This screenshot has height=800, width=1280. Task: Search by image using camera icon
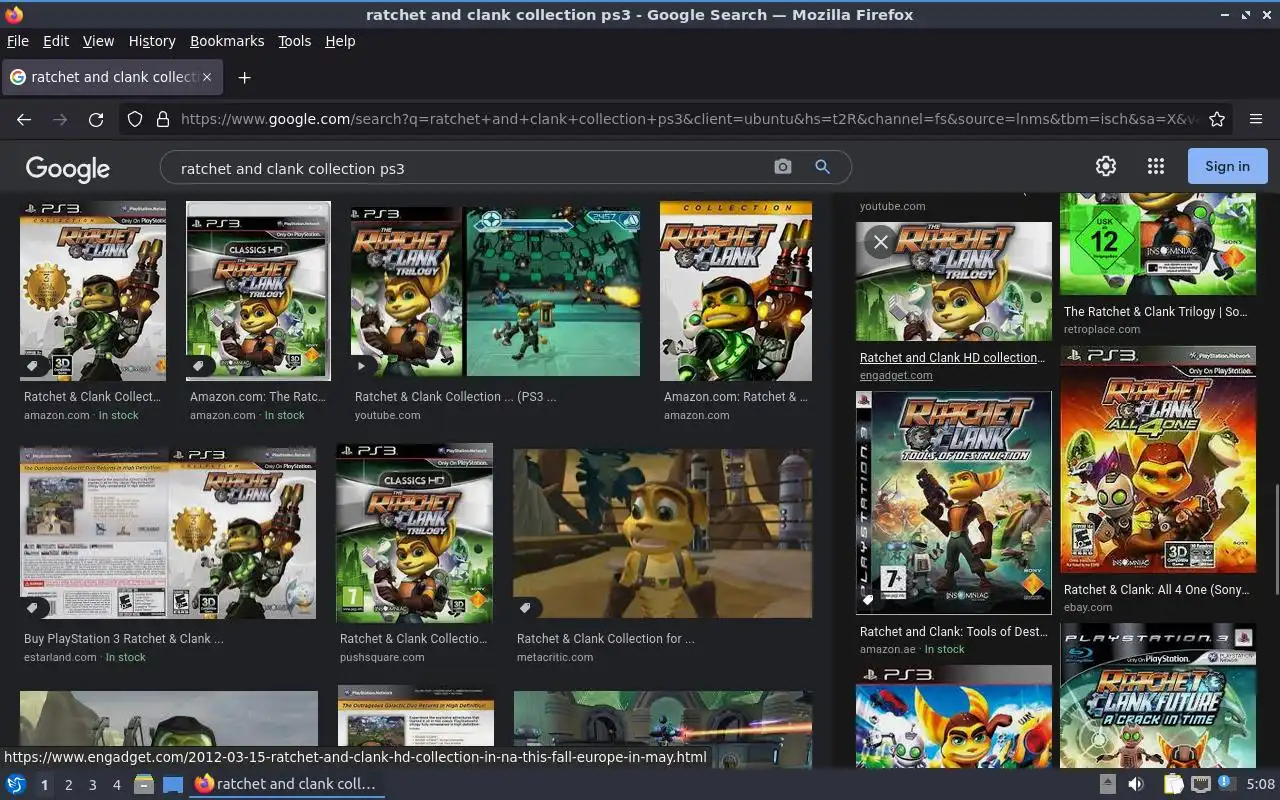tap(783, 167)
